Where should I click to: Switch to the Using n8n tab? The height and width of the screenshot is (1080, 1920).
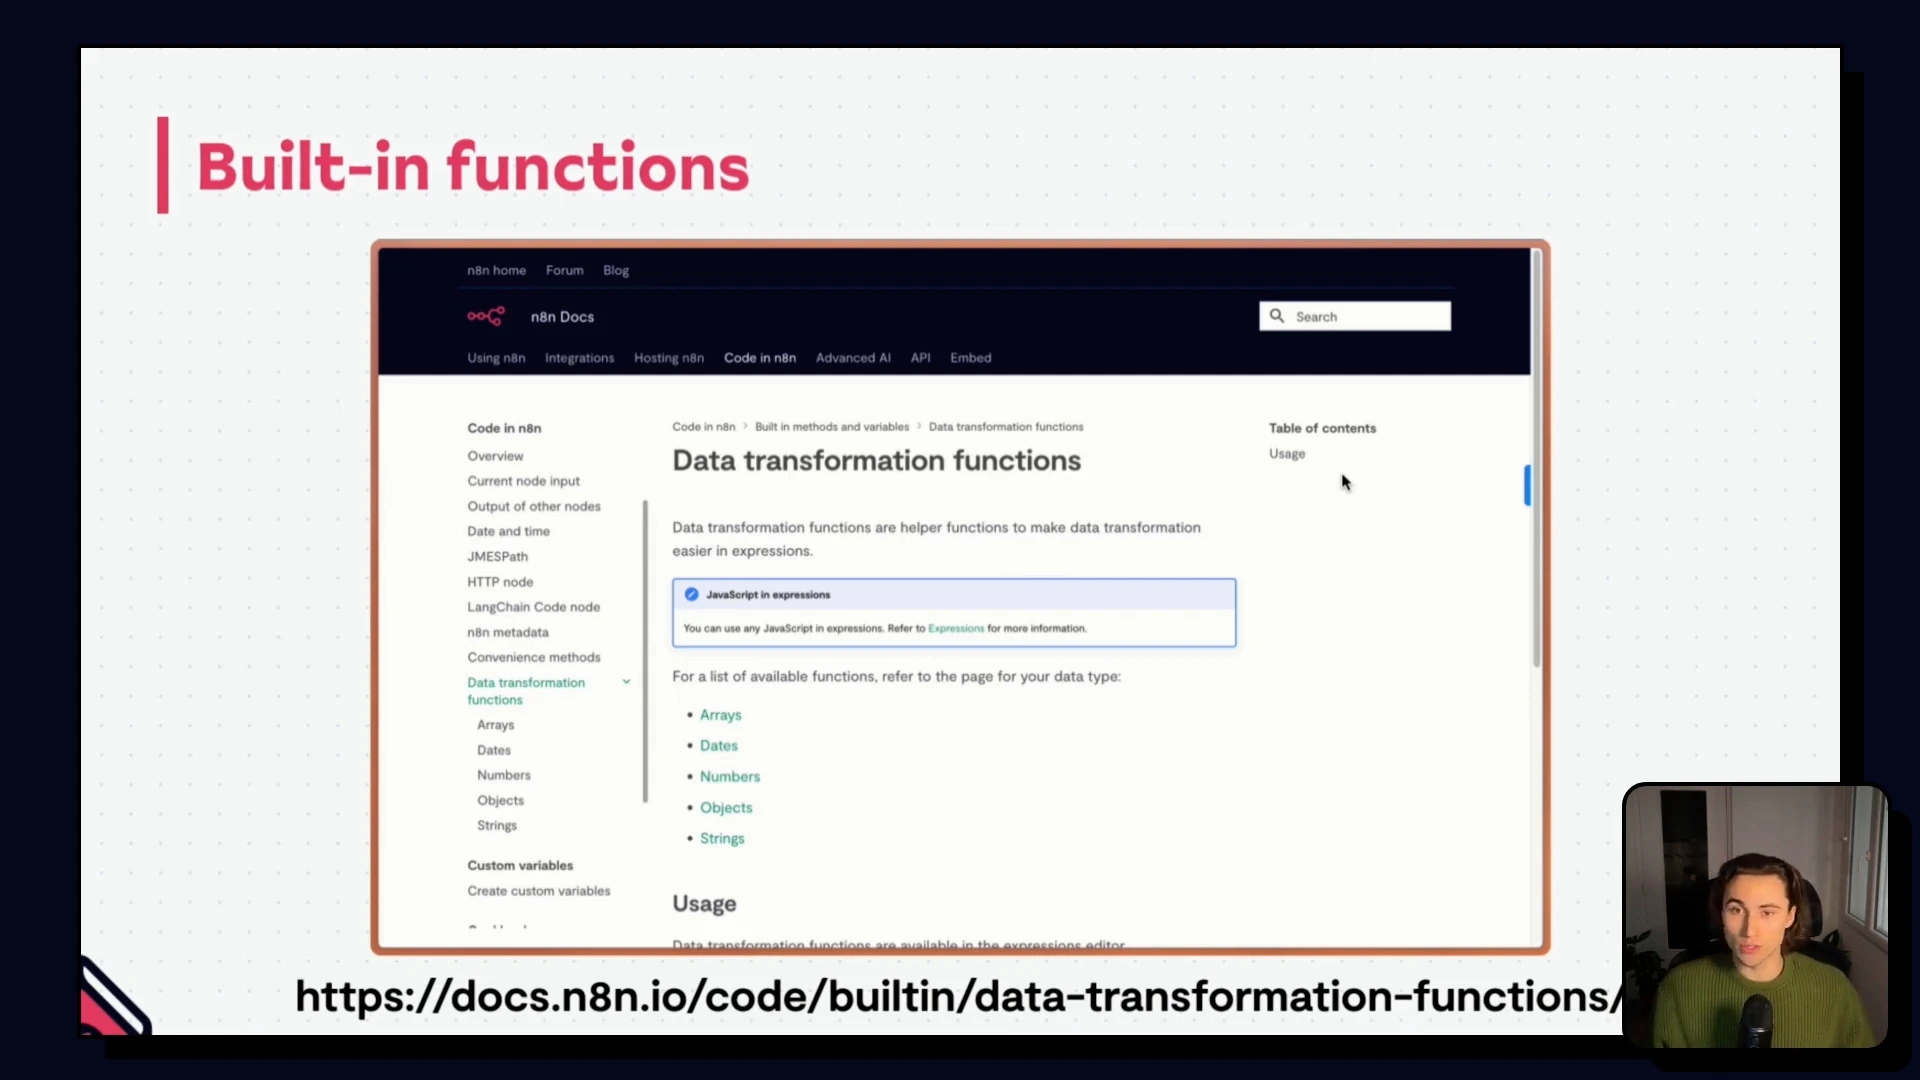click(496, 358)
